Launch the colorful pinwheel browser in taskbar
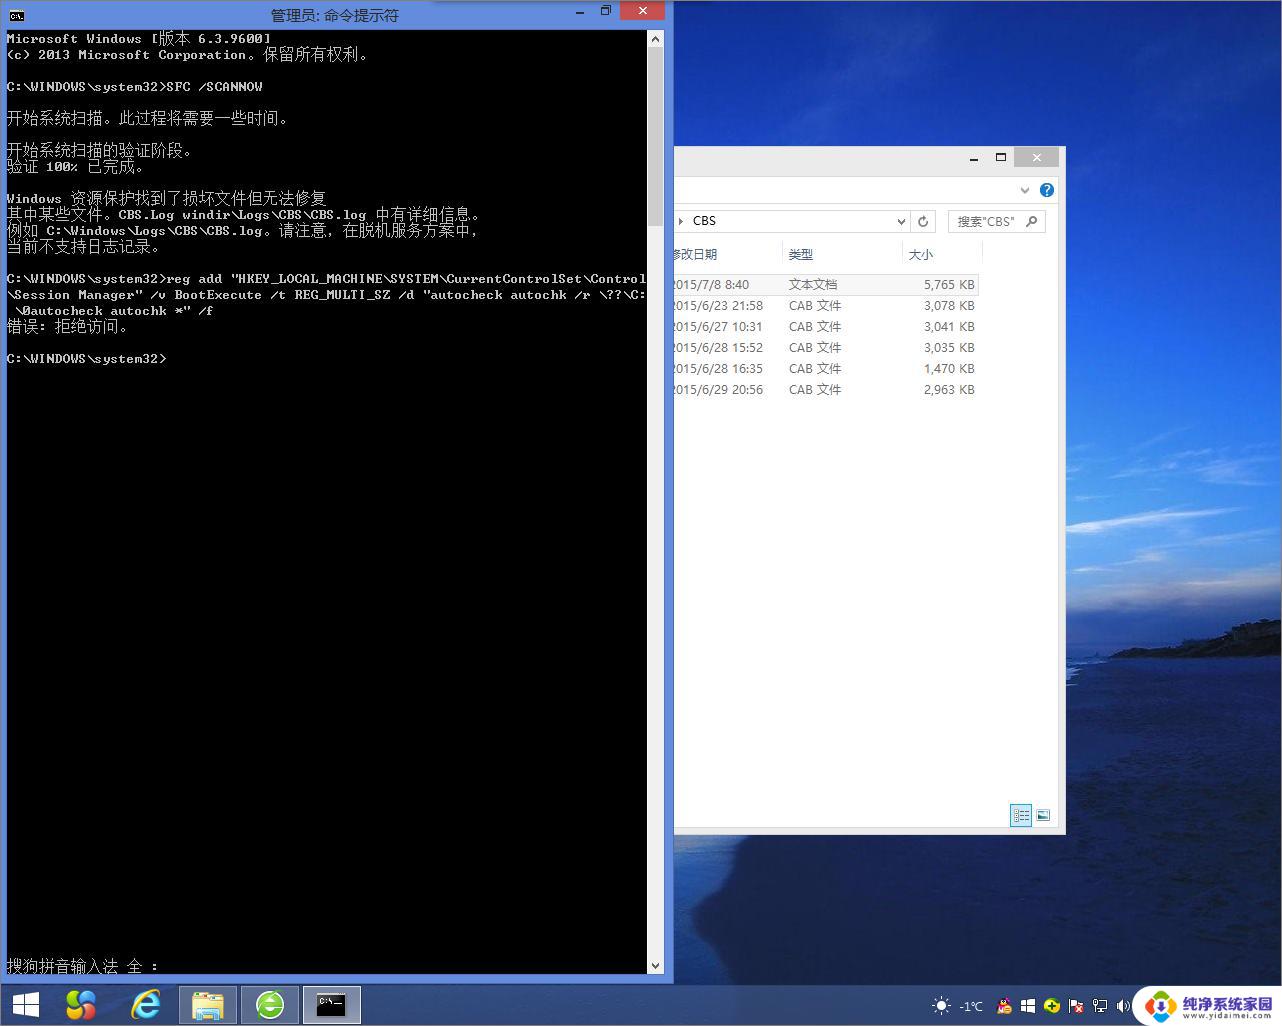This screenshot has width=1282, height=1026. click(81, 1005)
